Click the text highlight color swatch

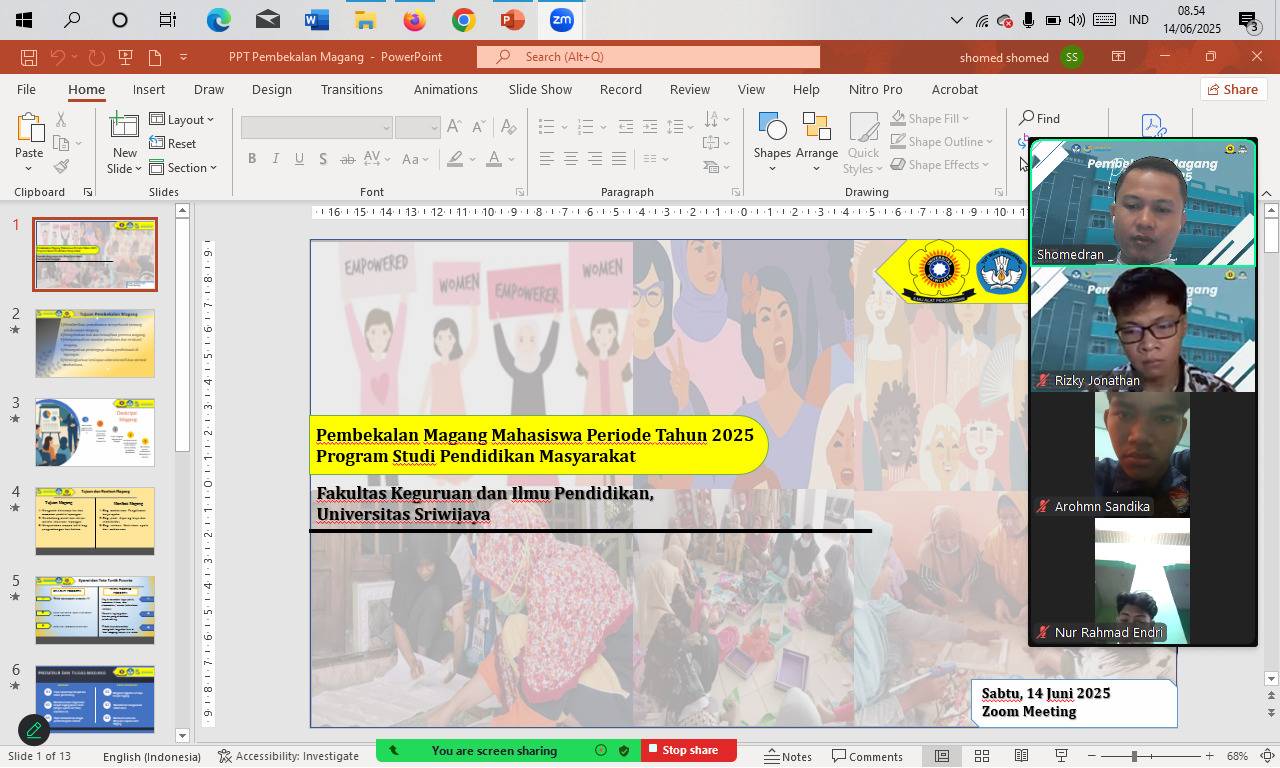455,159
